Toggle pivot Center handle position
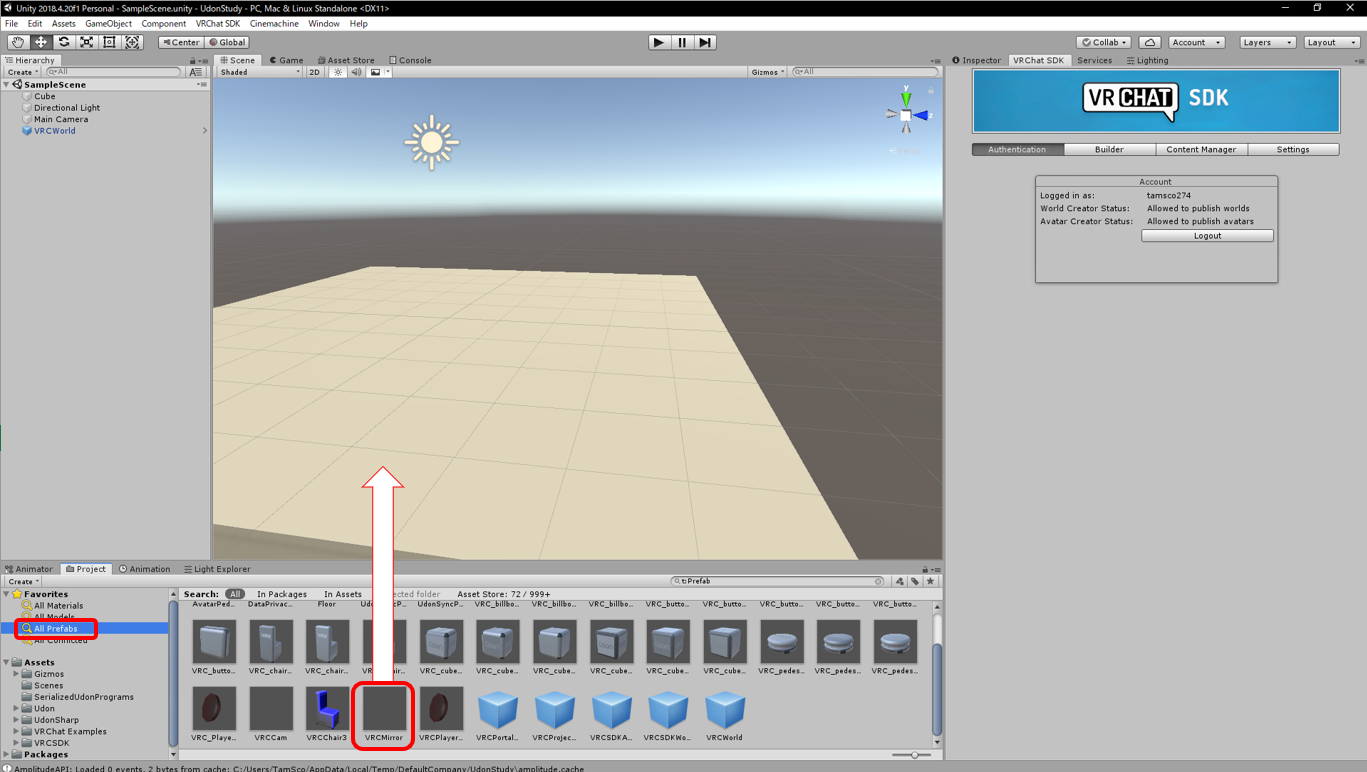 pyautogui.click(x=181, y=42)
